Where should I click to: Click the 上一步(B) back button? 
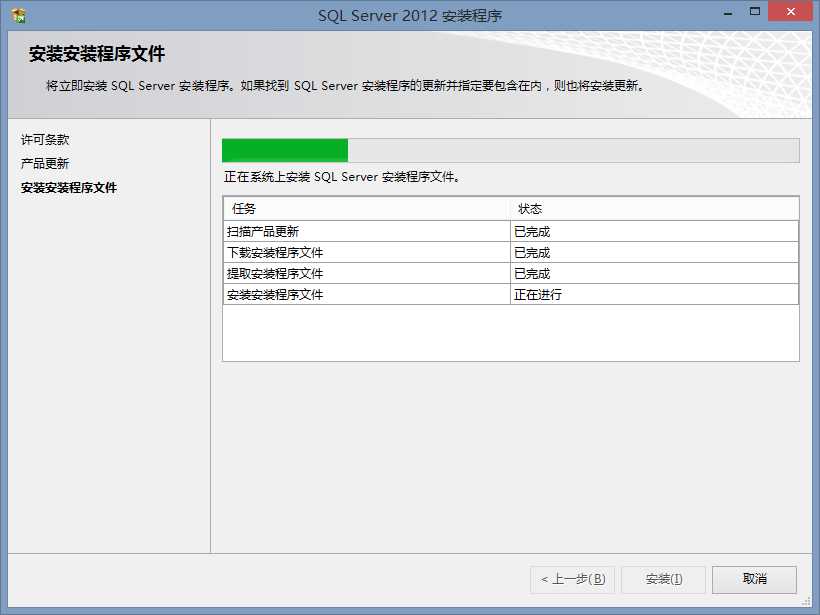click(573, 579)
